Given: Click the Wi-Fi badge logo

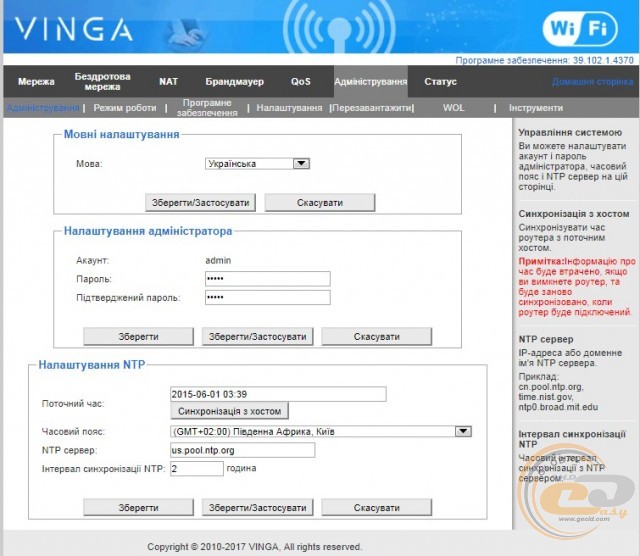Looking at the screenshot, I should (580, 29).
